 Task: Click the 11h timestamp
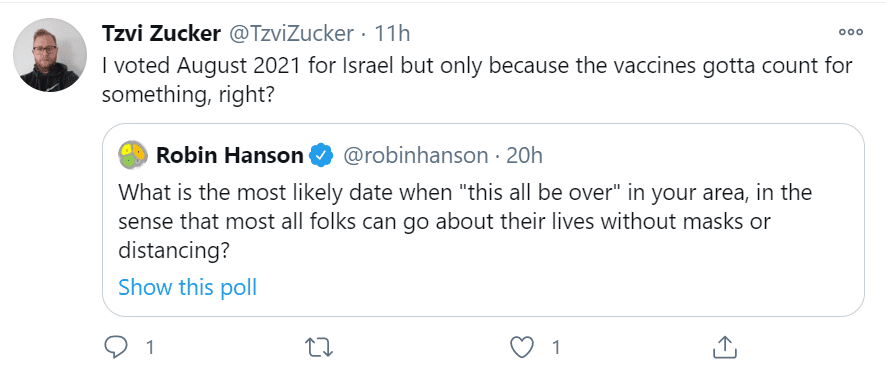(x=392, y=34)
